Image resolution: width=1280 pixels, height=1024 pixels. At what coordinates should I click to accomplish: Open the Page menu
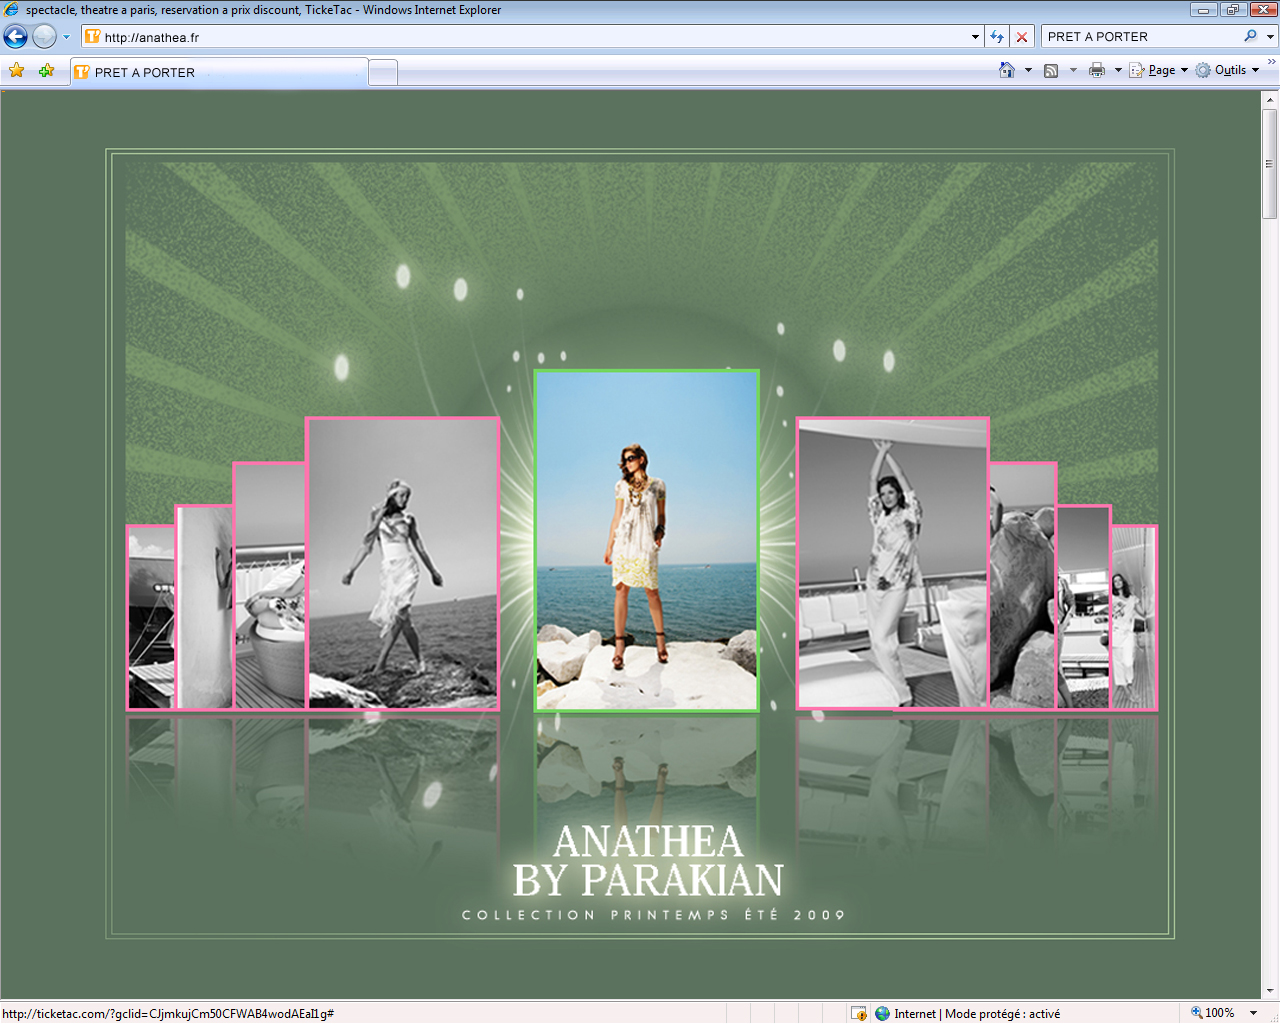1159,70
